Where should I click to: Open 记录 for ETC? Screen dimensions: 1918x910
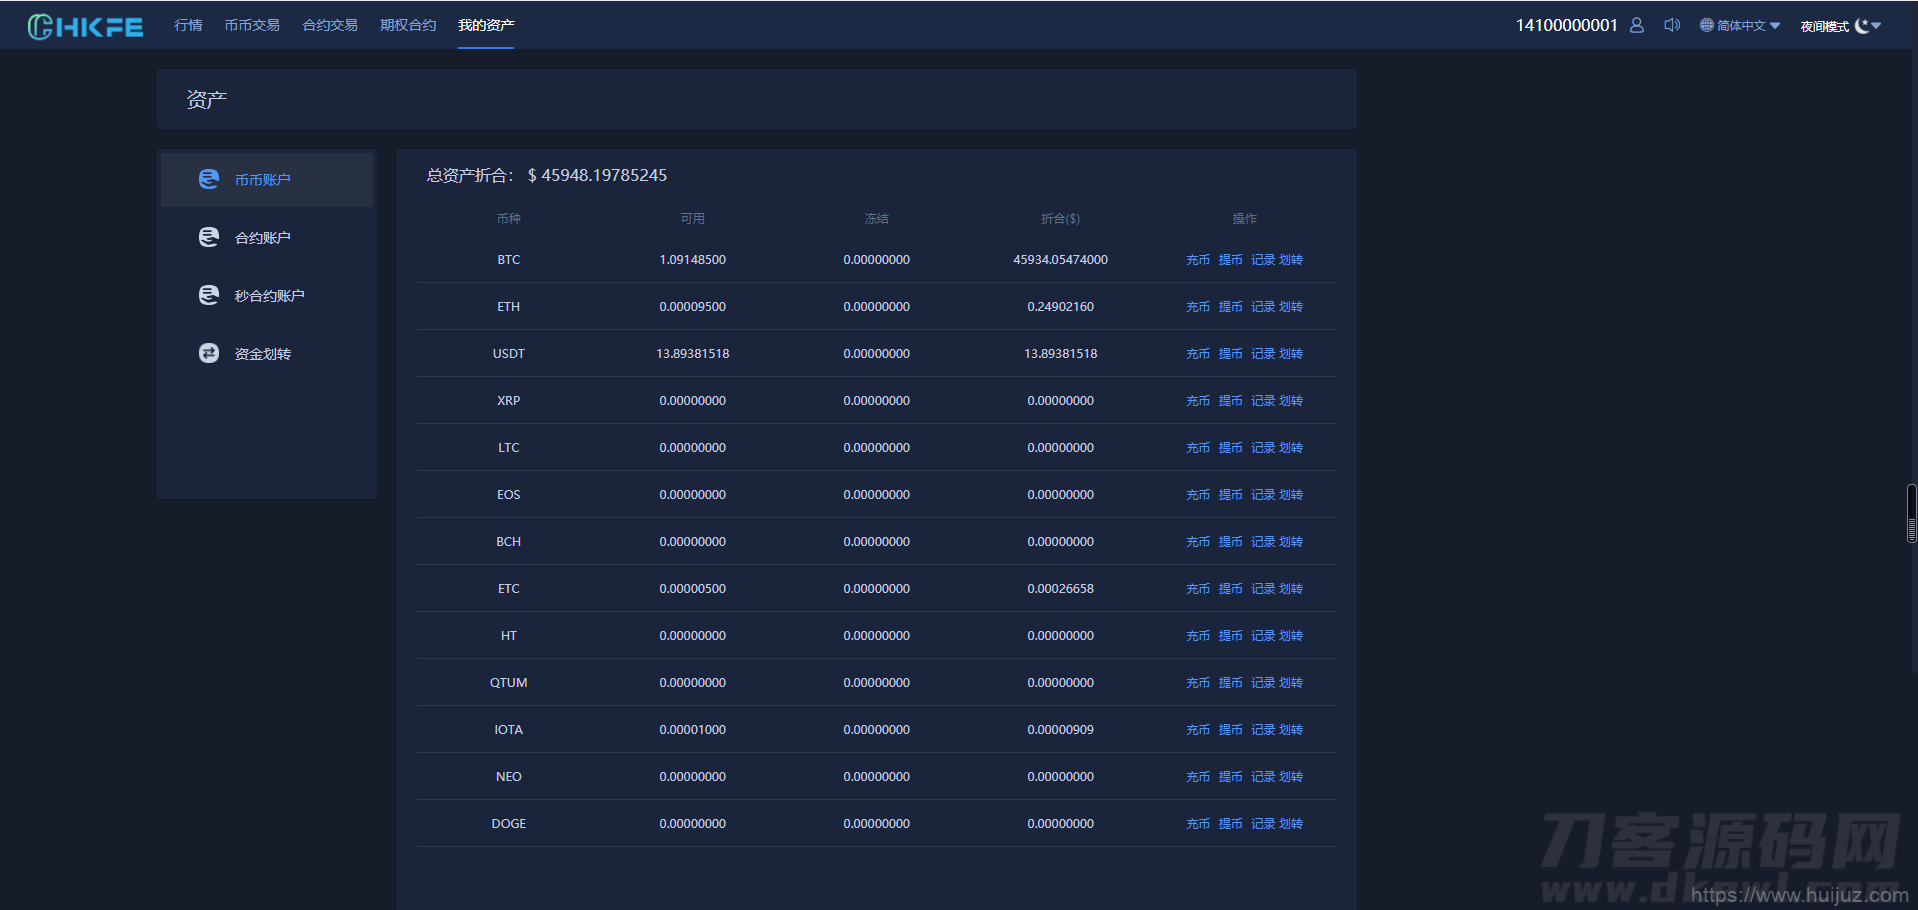click(1263, 589)
